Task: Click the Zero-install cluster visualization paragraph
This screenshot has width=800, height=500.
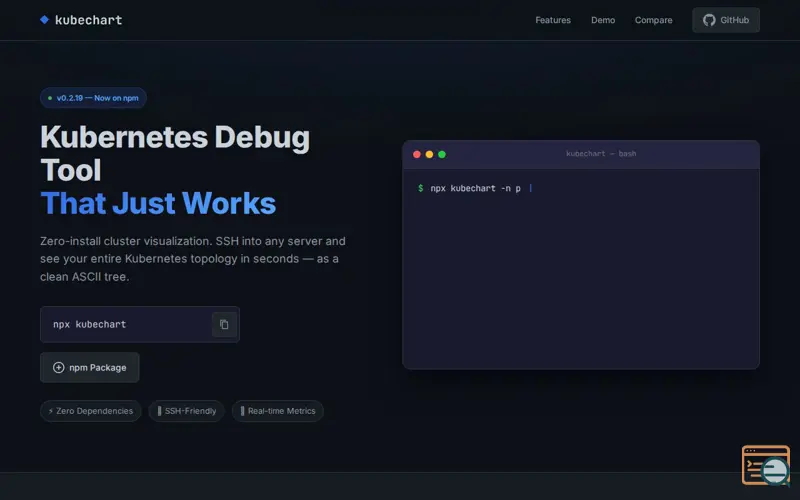Action: (193, 259)
